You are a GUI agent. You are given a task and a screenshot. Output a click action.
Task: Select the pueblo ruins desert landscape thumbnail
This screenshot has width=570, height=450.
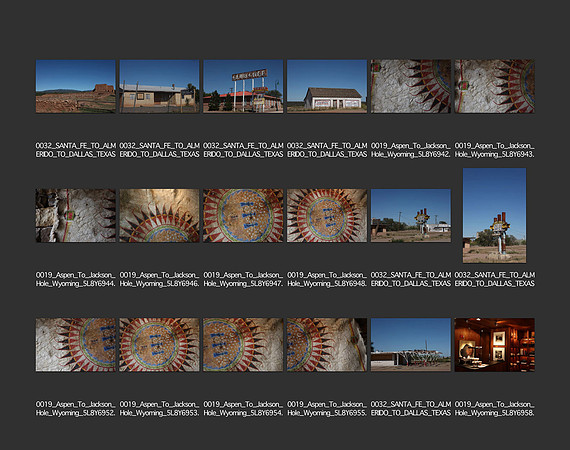tap(76, 87)
